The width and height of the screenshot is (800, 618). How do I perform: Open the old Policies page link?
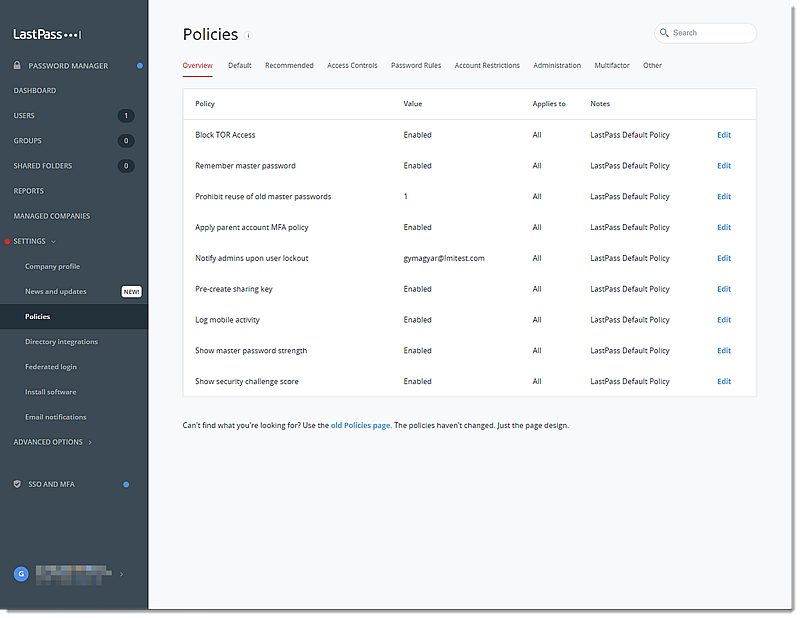360,425
